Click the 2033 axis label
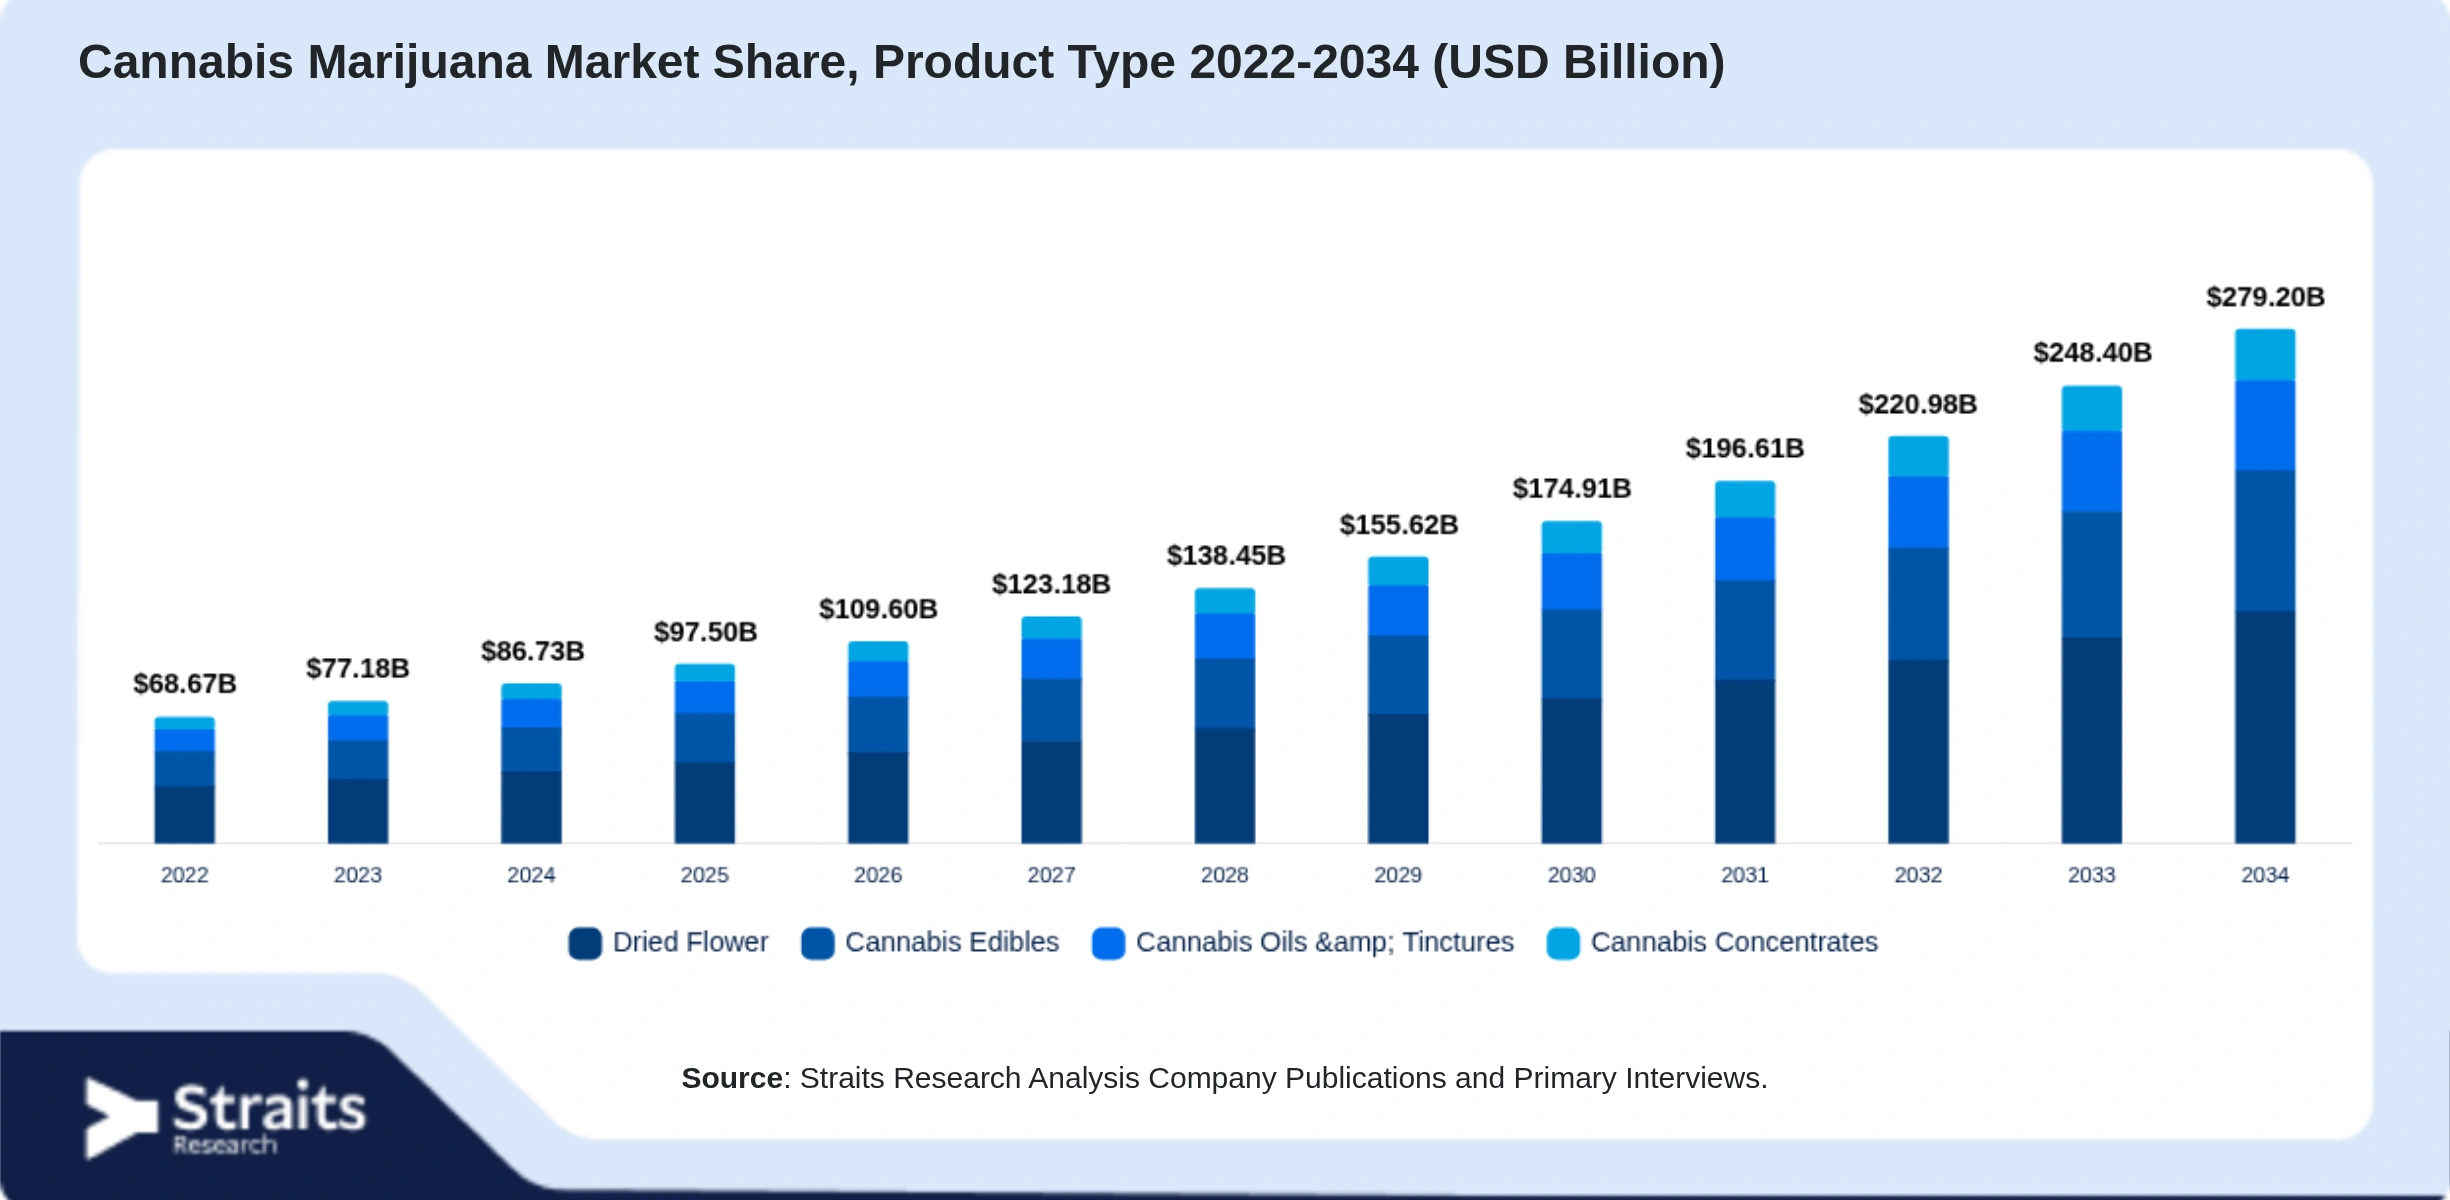 tap(2092, 875)
